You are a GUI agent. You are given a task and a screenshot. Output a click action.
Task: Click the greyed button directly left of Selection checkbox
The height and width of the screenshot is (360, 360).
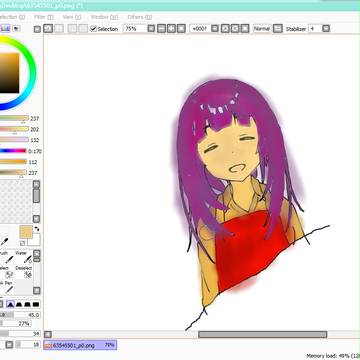coord(83,29)
